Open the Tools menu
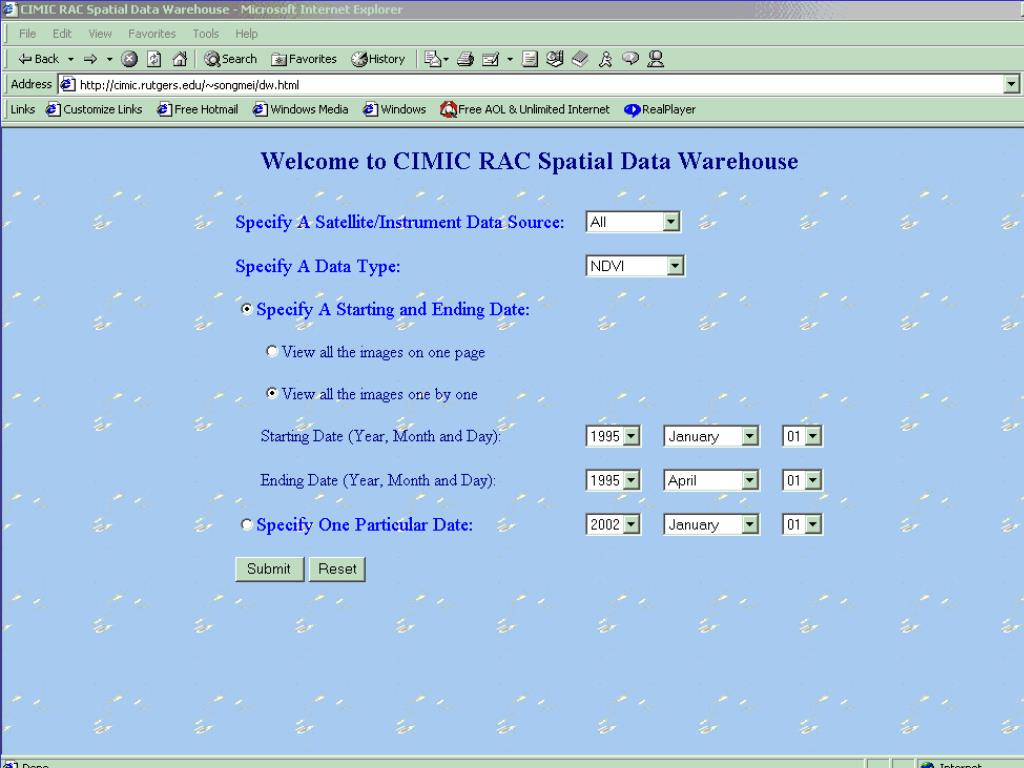Viewport: 1024px width, 768px height. tap(206, 34)
